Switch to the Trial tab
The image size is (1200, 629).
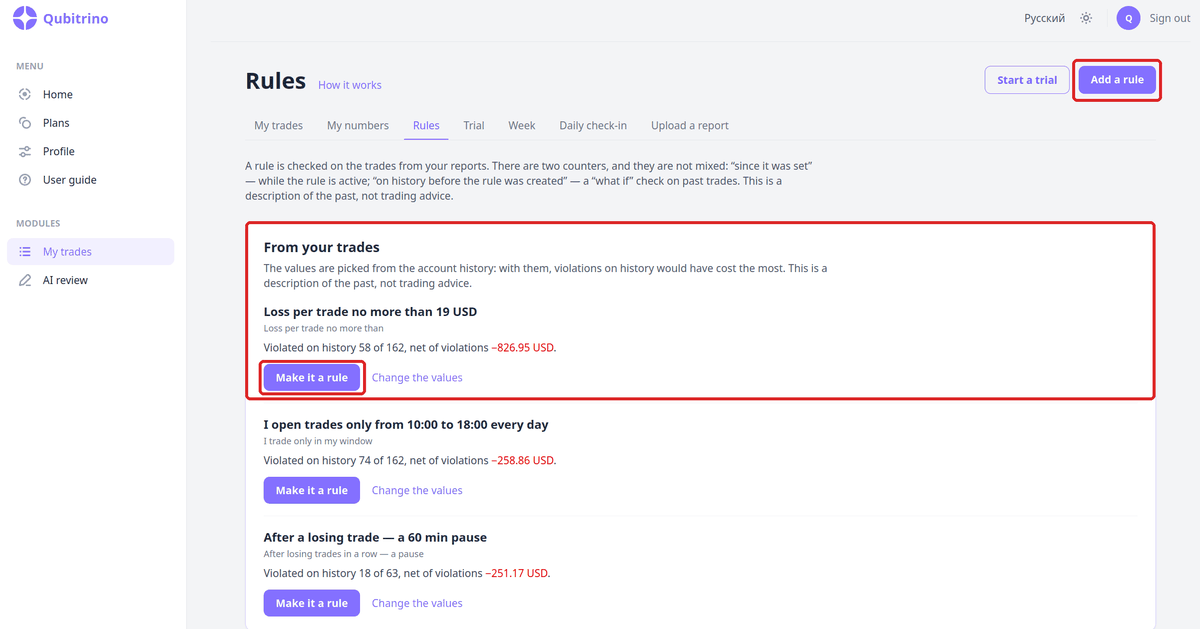pyautogui.click(x=474, y=126)
